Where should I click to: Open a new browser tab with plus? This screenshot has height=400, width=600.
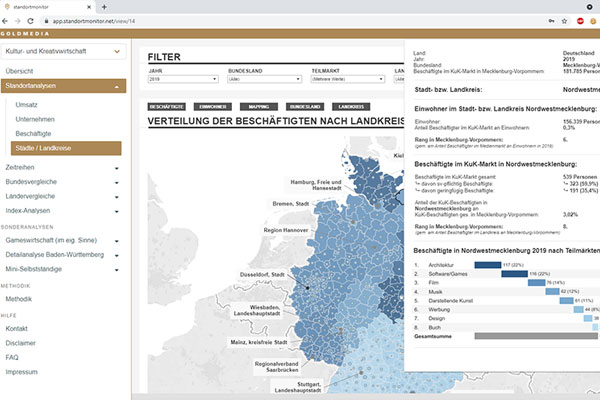tap(104, 7)
